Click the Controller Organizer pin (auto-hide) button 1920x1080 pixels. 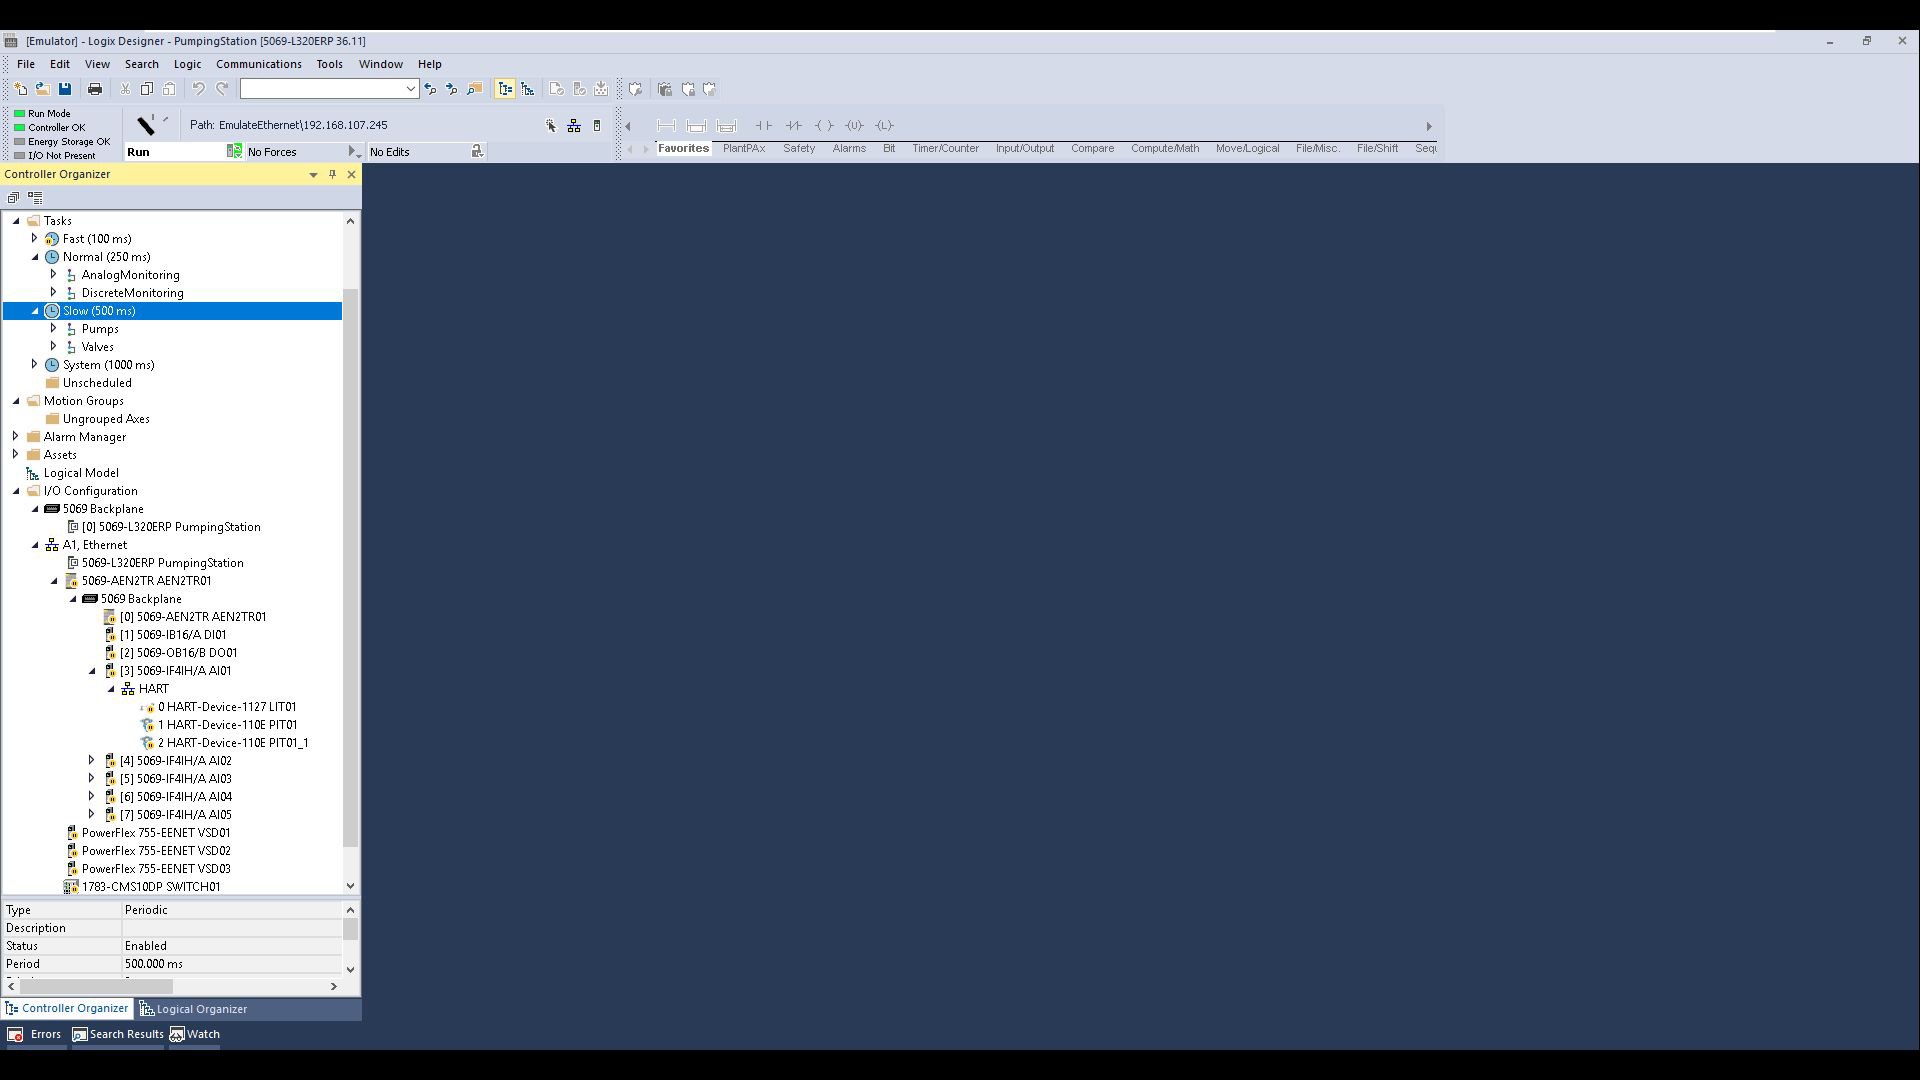(333, 174)
